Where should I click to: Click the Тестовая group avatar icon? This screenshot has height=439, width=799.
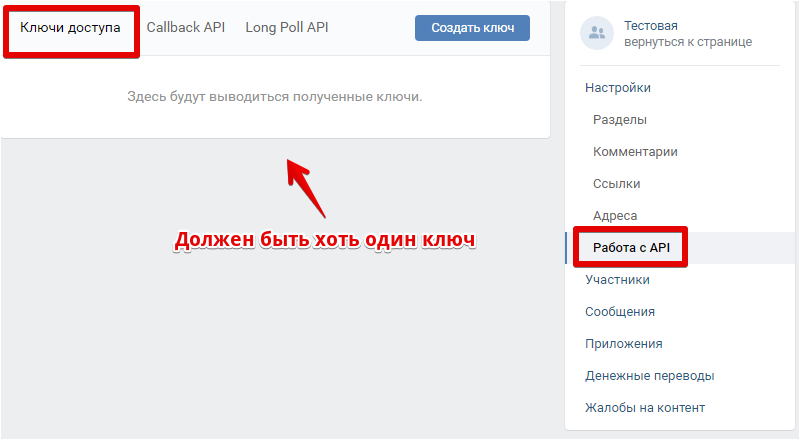pyautogui.click(x=597, y=33)
